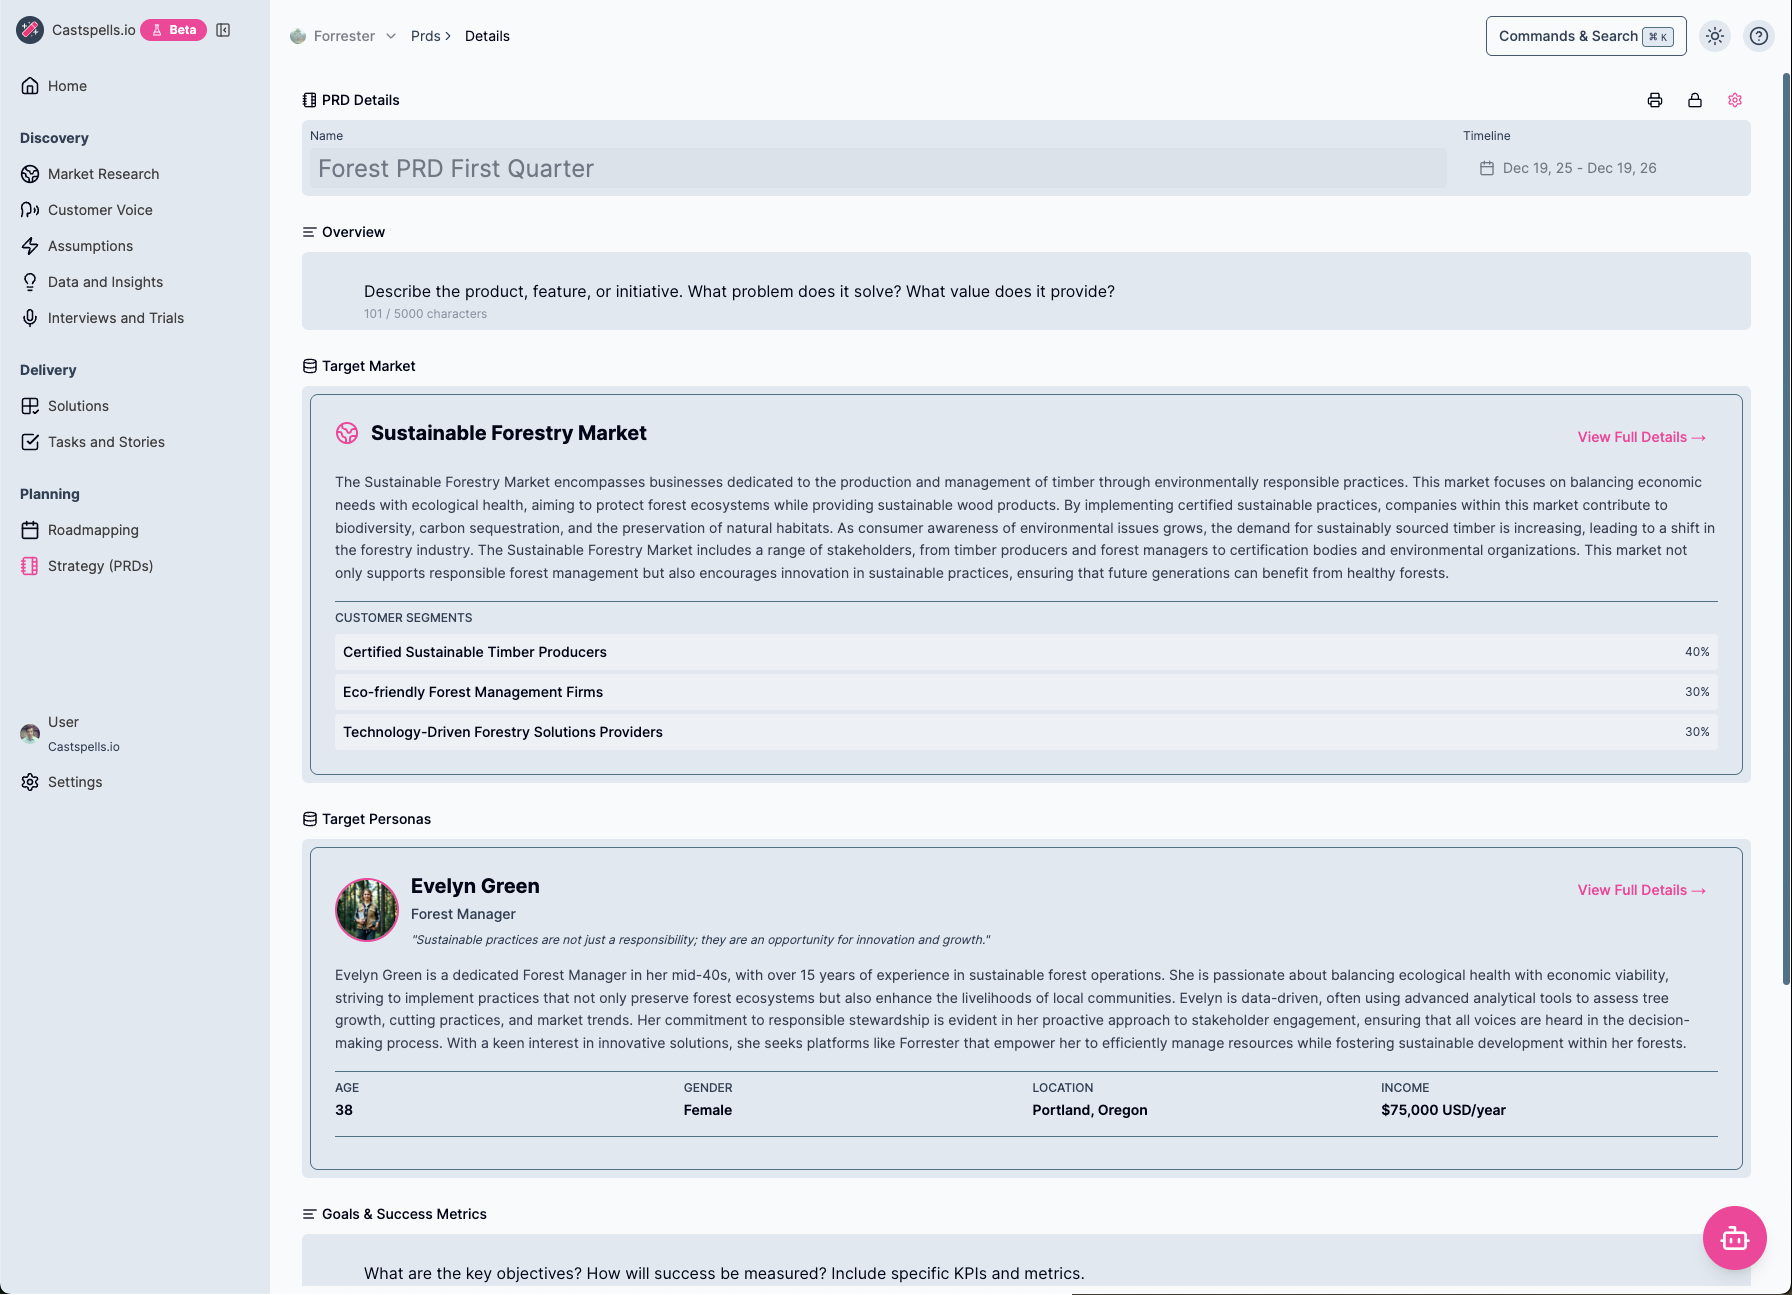The width and height of the screenshot is (1792, 1295).
Task: Select Customer Voice from Discovery section
Action: [x=99, y=210]
